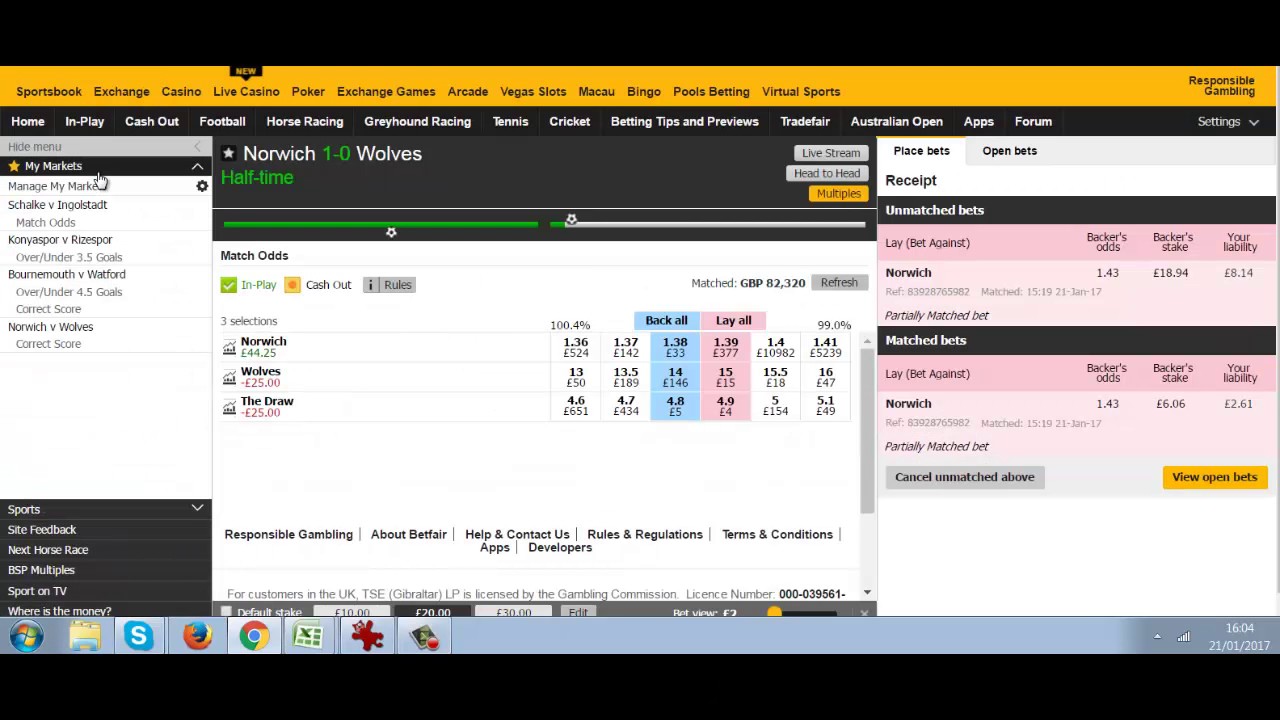Collapse the My Markets section
Screen dimensions: 1280x720
[x=197, y=166]
